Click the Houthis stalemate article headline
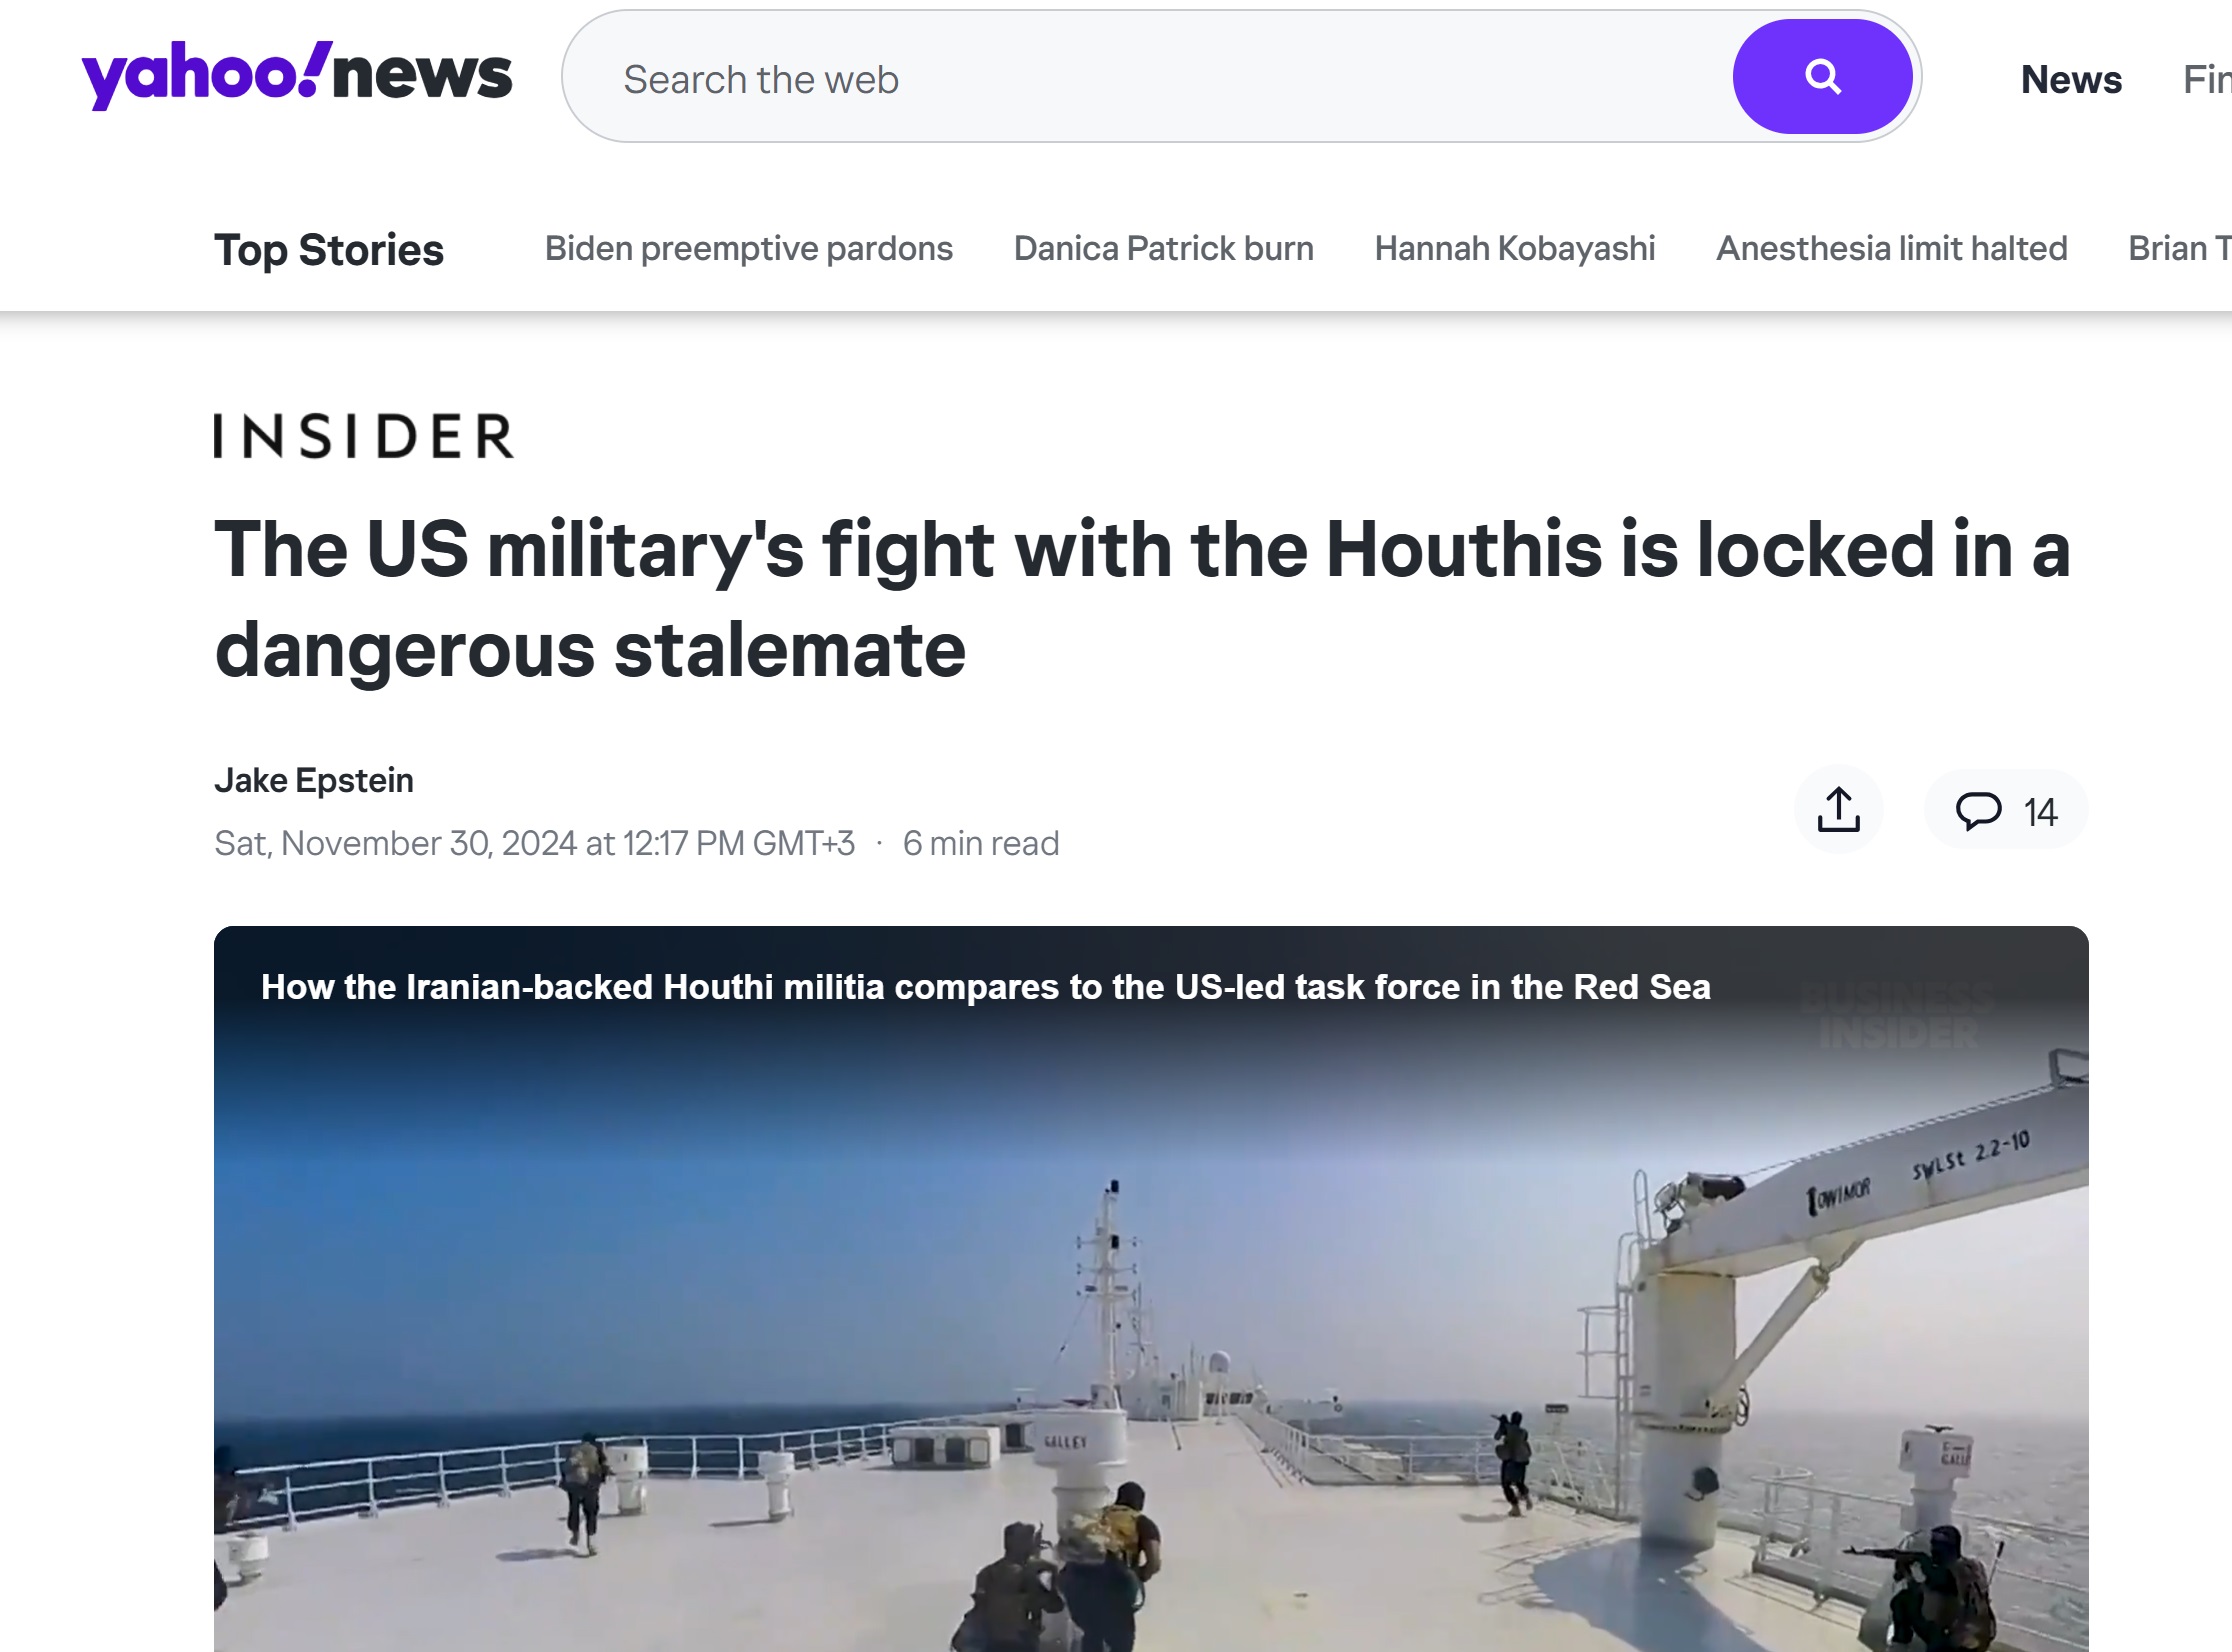 click(x=1142, y=599)
